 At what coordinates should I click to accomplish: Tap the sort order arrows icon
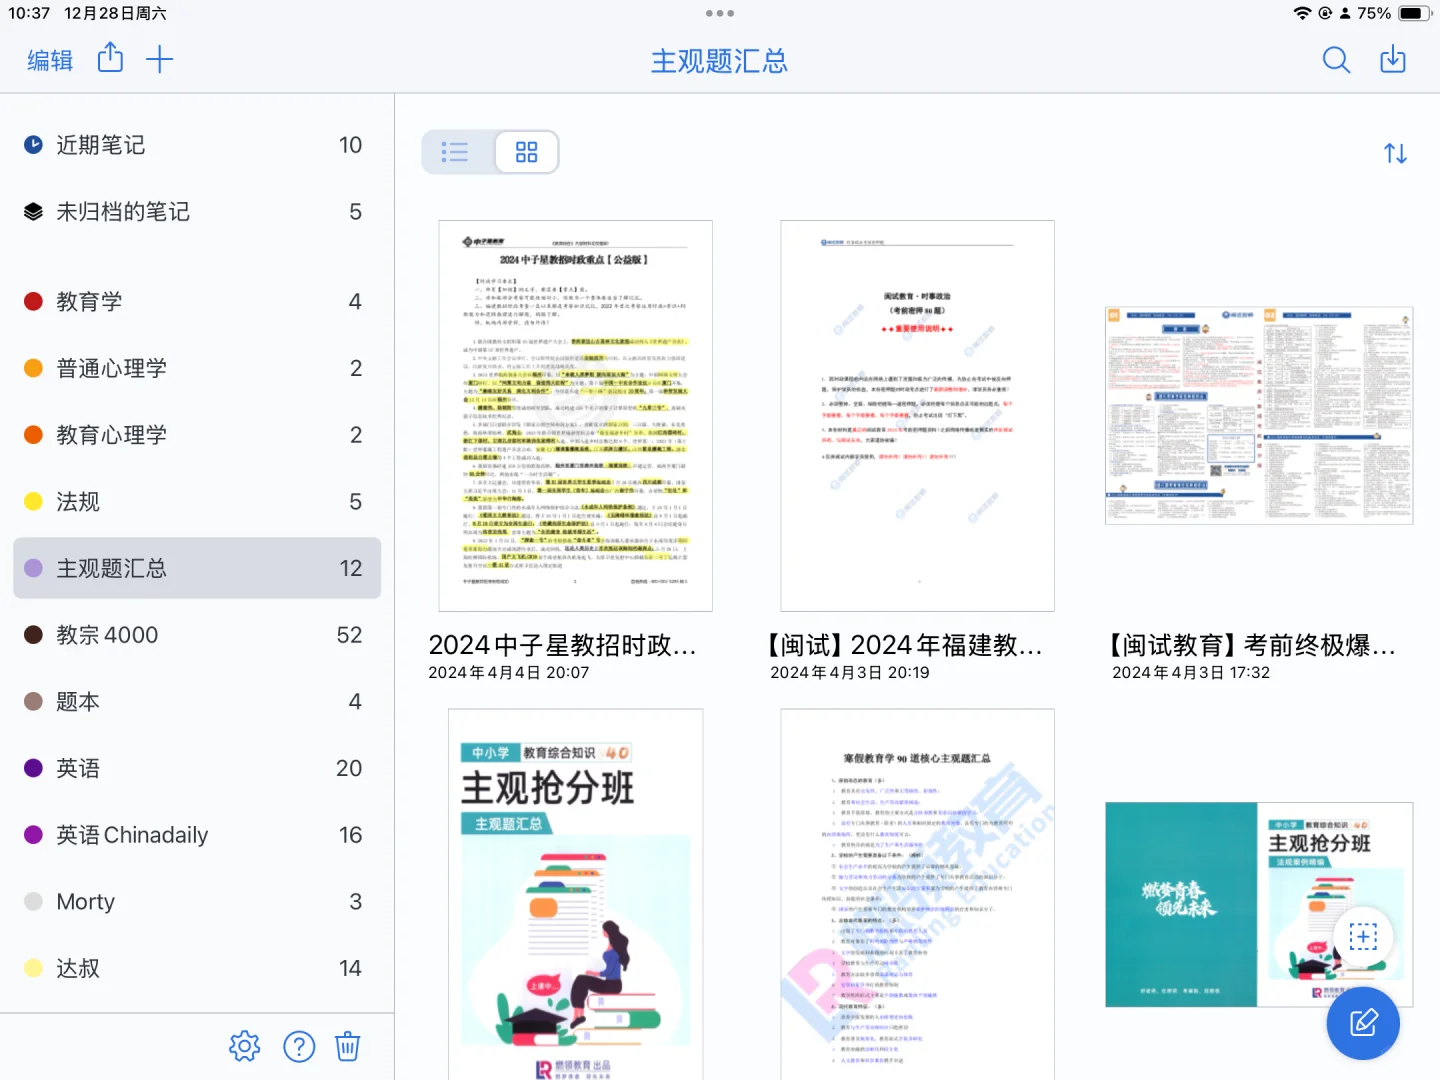click(x=1395, y=152)
